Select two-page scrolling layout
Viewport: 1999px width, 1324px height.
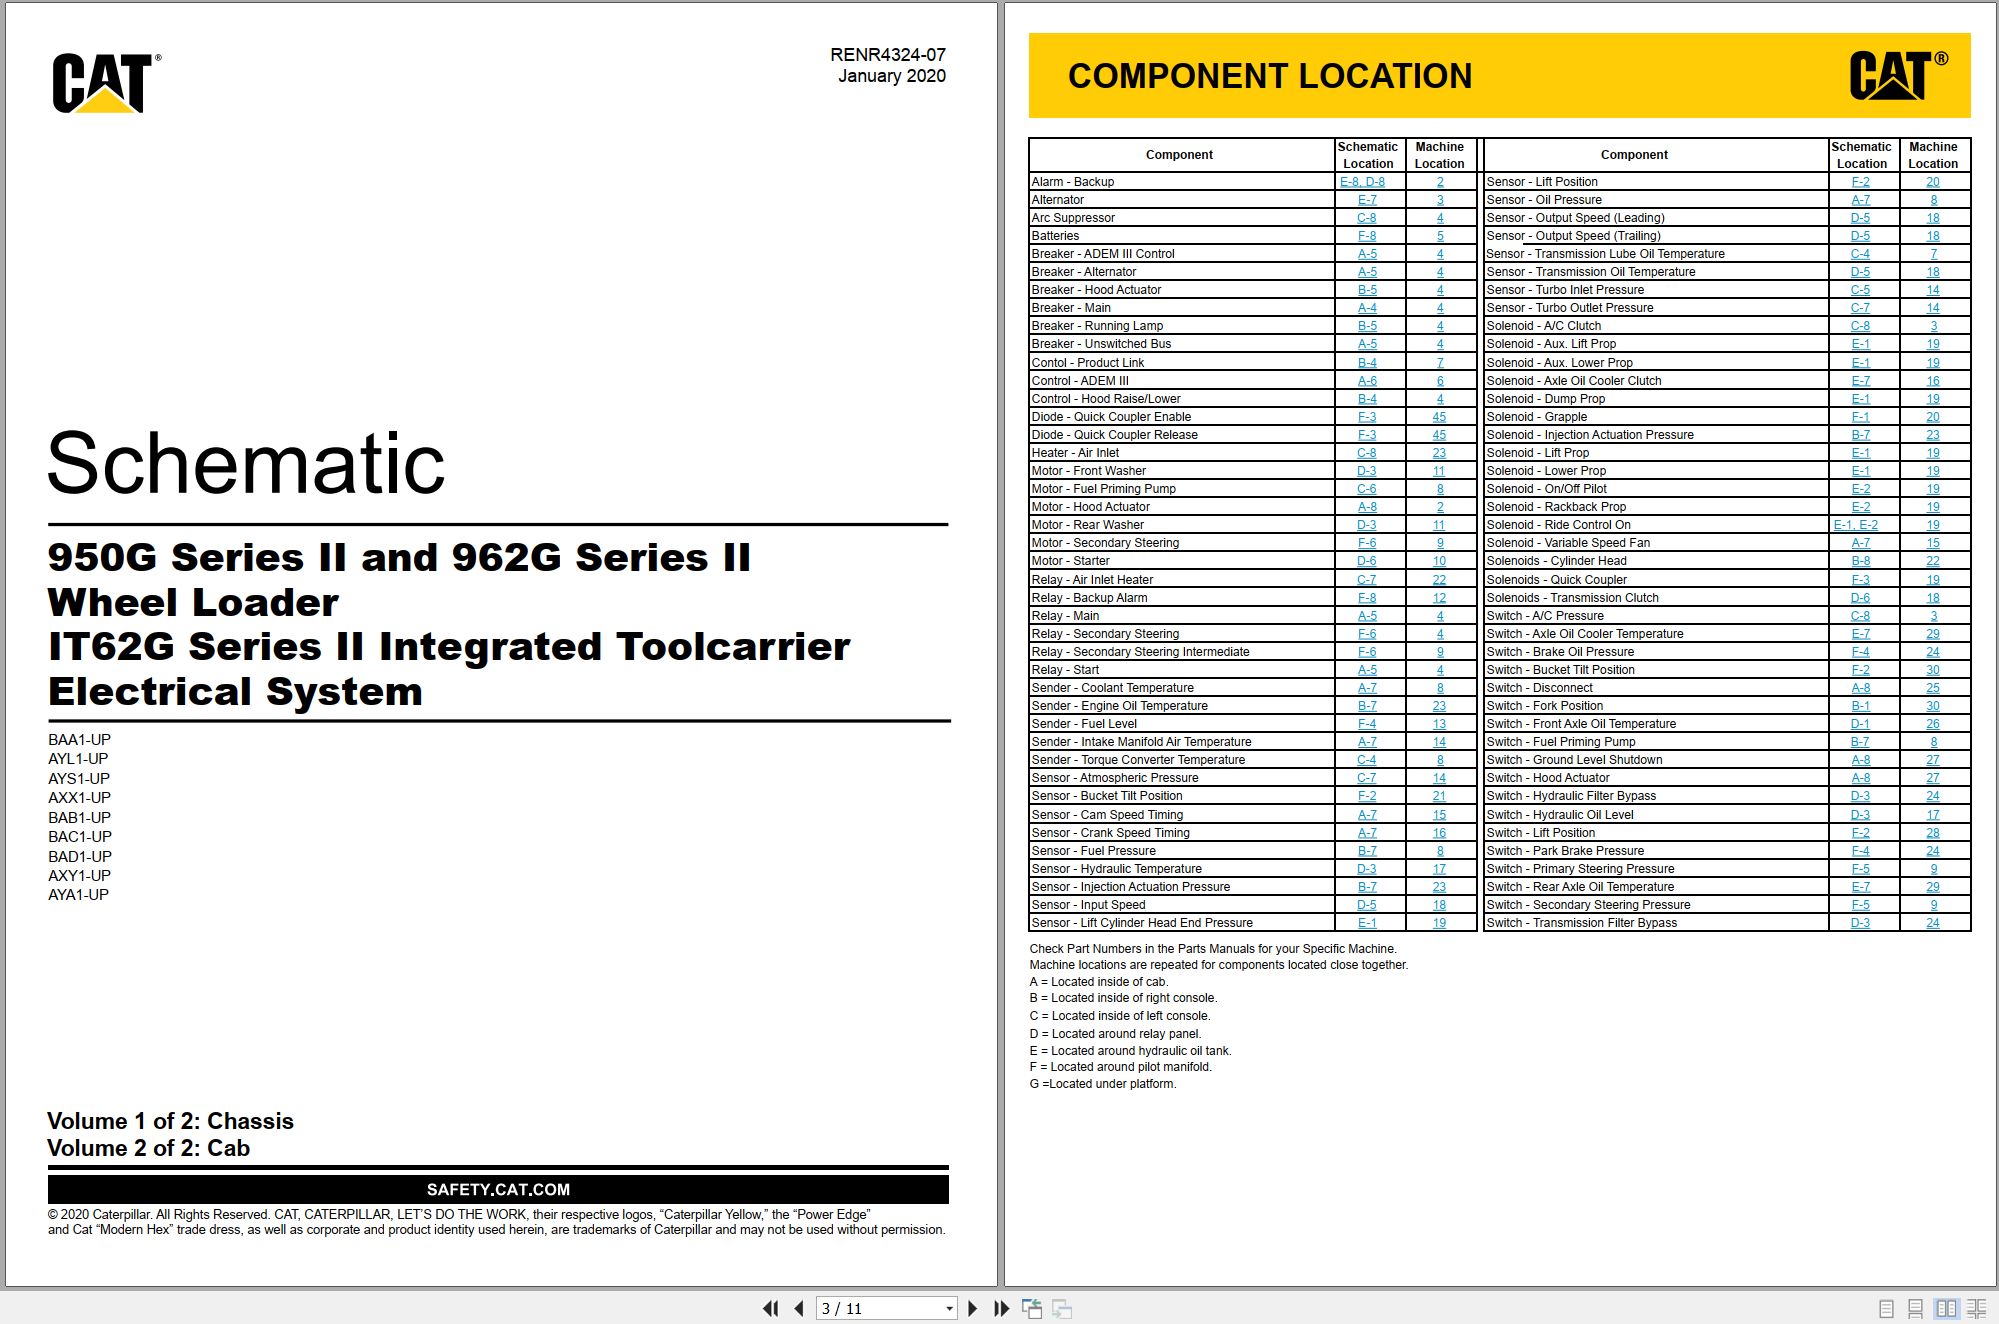[1977, 1308]
